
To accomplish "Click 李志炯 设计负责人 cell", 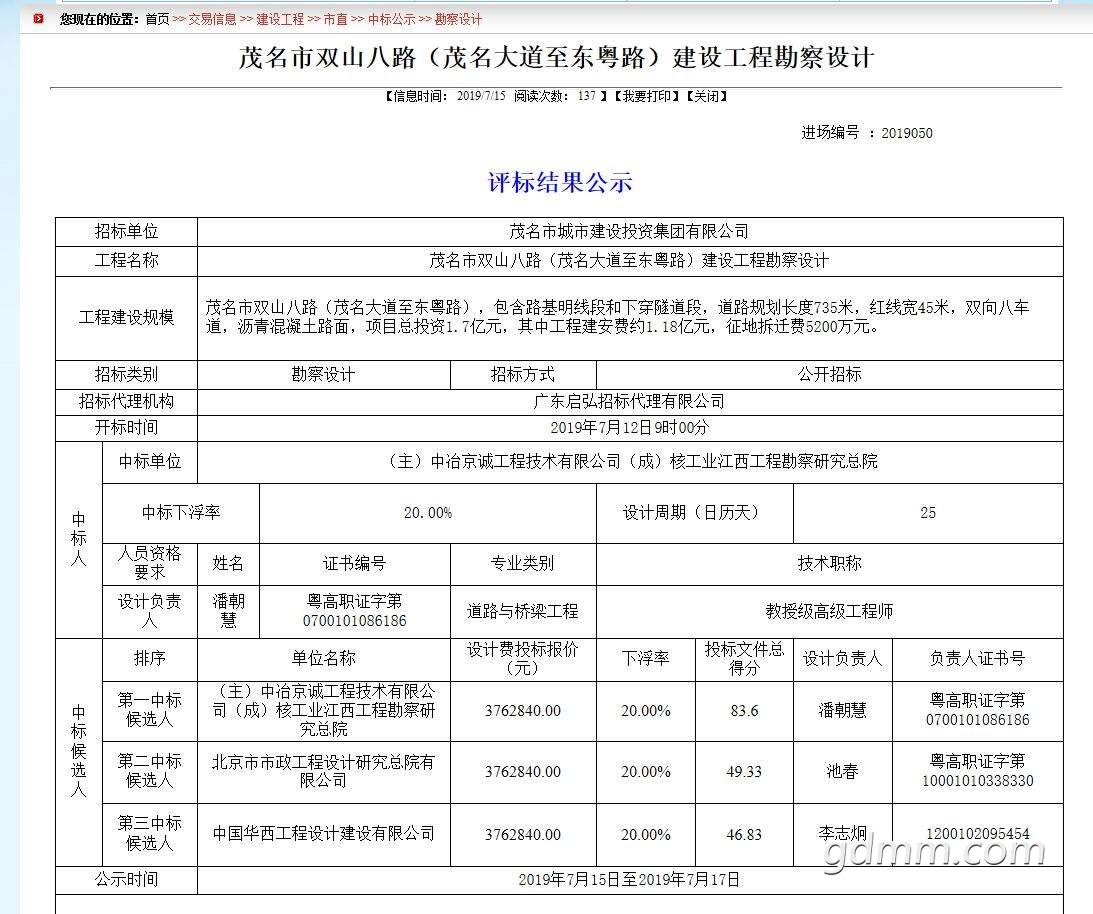I will pyautogui.click(x=842, y=834).
